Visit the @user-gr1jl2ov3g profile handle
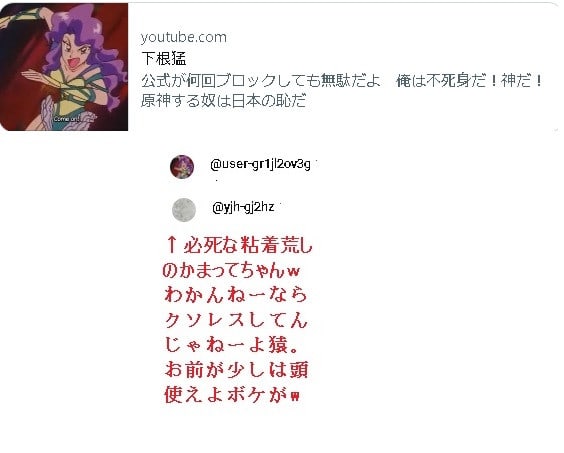 click(x=260, y=164)
